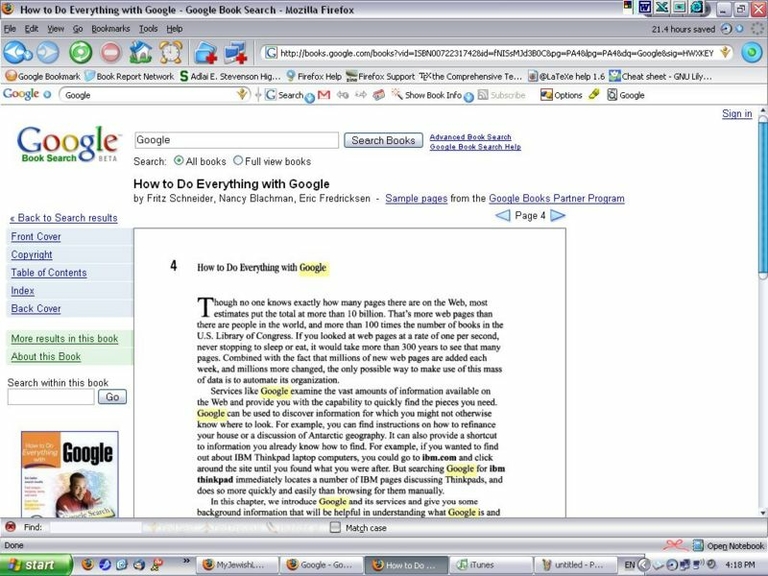Open the Book Report Network bookmark

point(129,76)
